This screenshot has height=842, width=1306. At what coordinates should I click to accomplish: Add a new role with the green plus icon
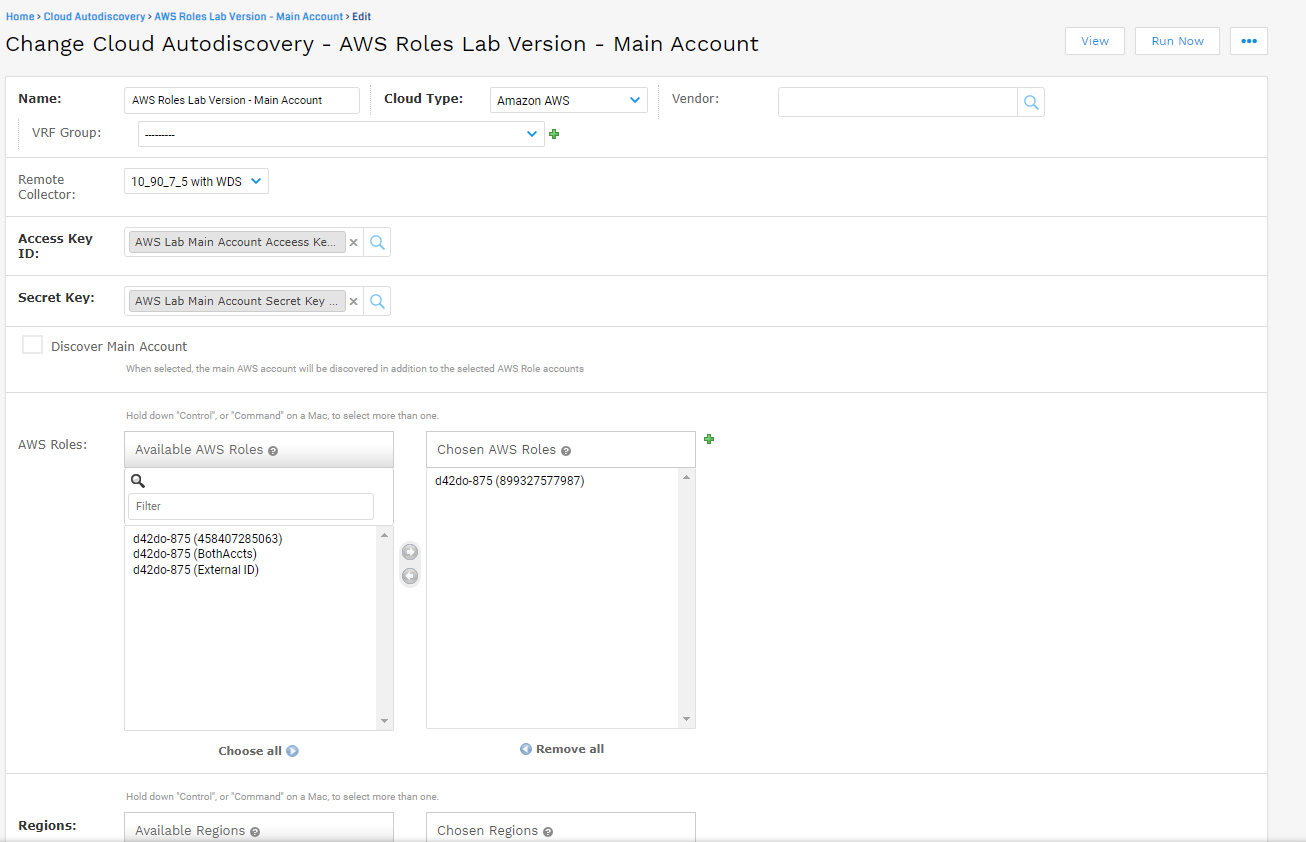(x=709, y=439)
